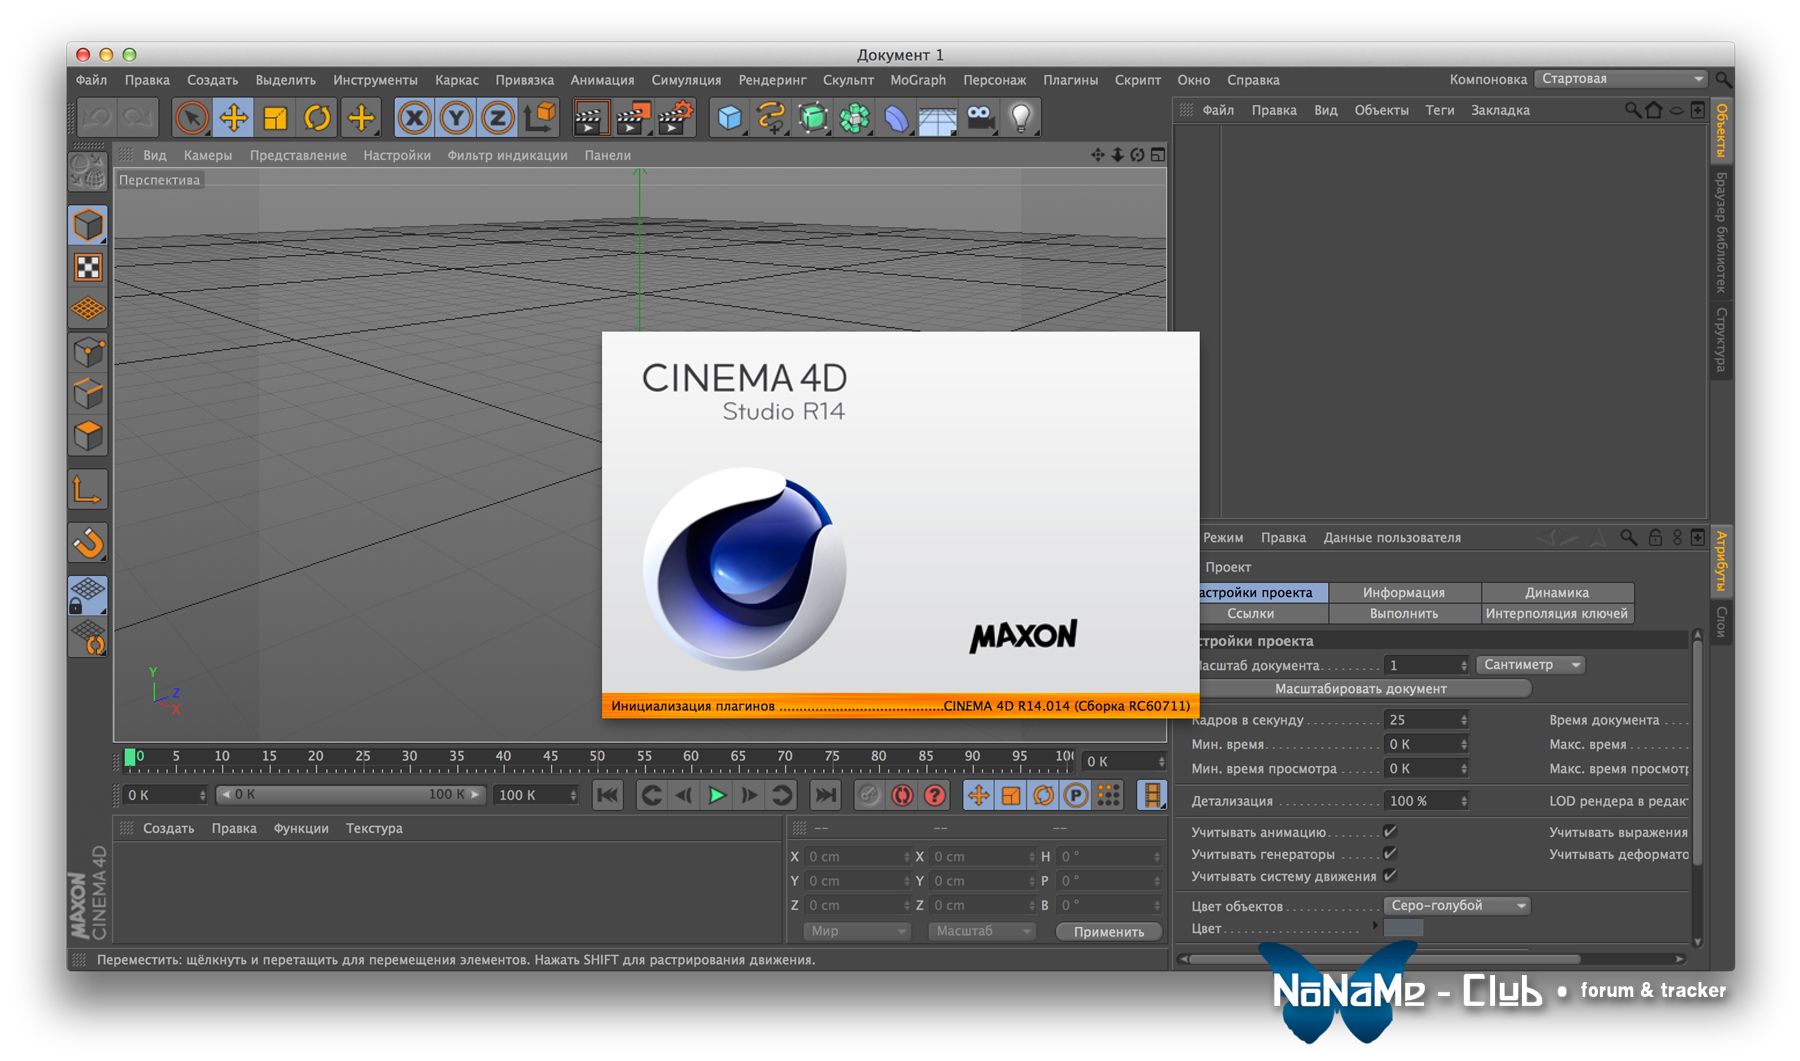Open the Плагины menu
Image resolution: width=1800 pixels, height=1061 pixels.
tap(1070, 80)
